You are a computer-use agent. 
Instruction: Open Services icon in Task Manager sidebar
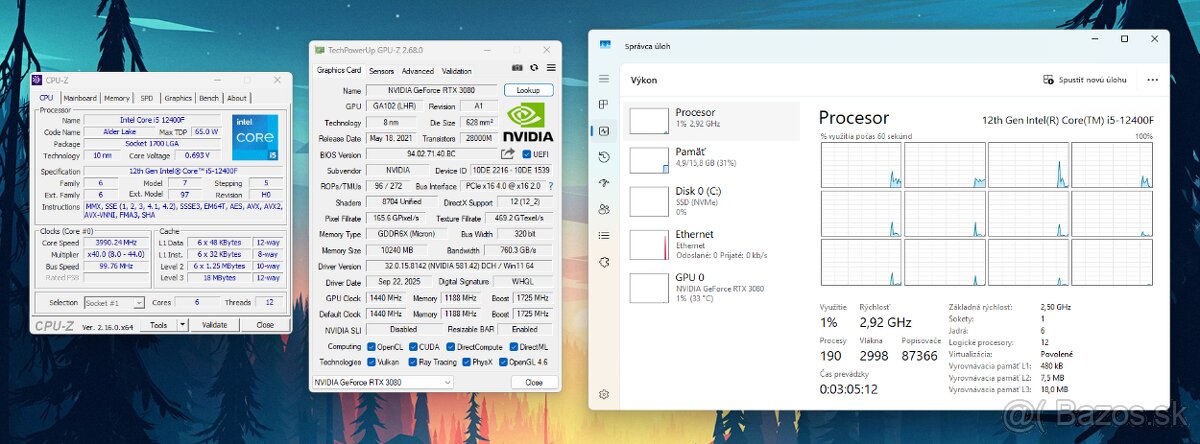[604, 261]
